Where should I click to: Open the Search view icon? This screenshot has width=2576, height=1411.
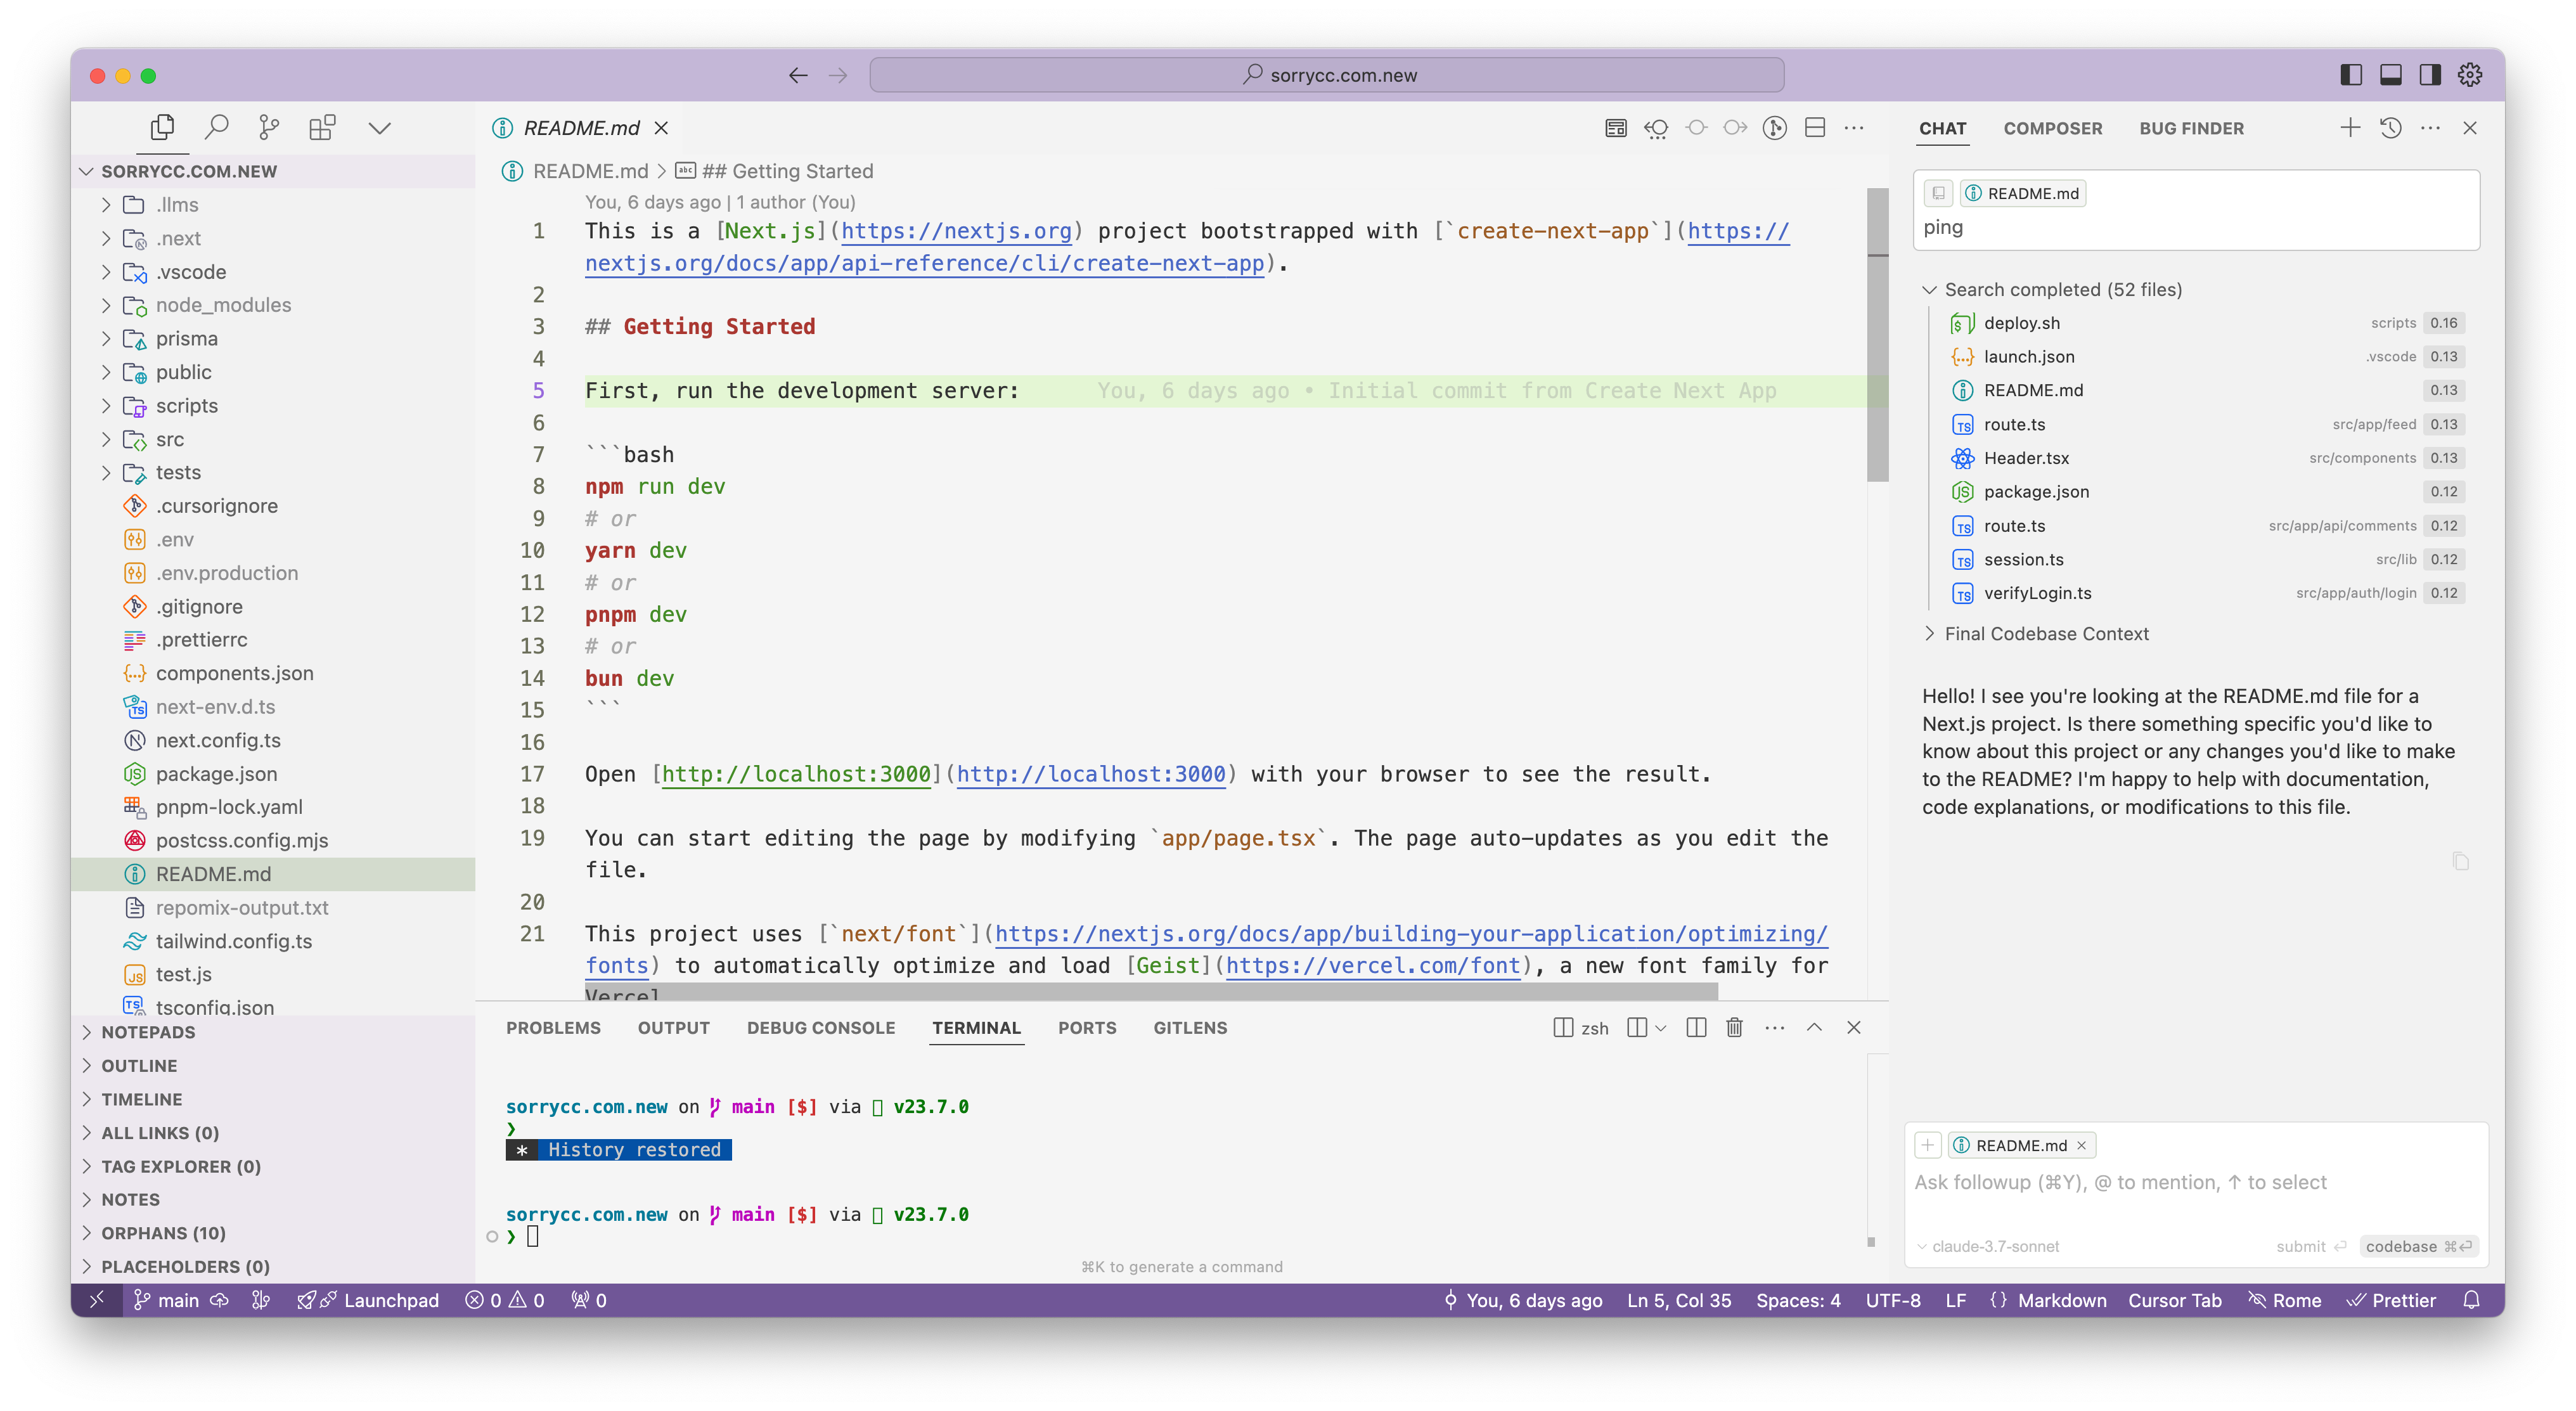point(216,128)
